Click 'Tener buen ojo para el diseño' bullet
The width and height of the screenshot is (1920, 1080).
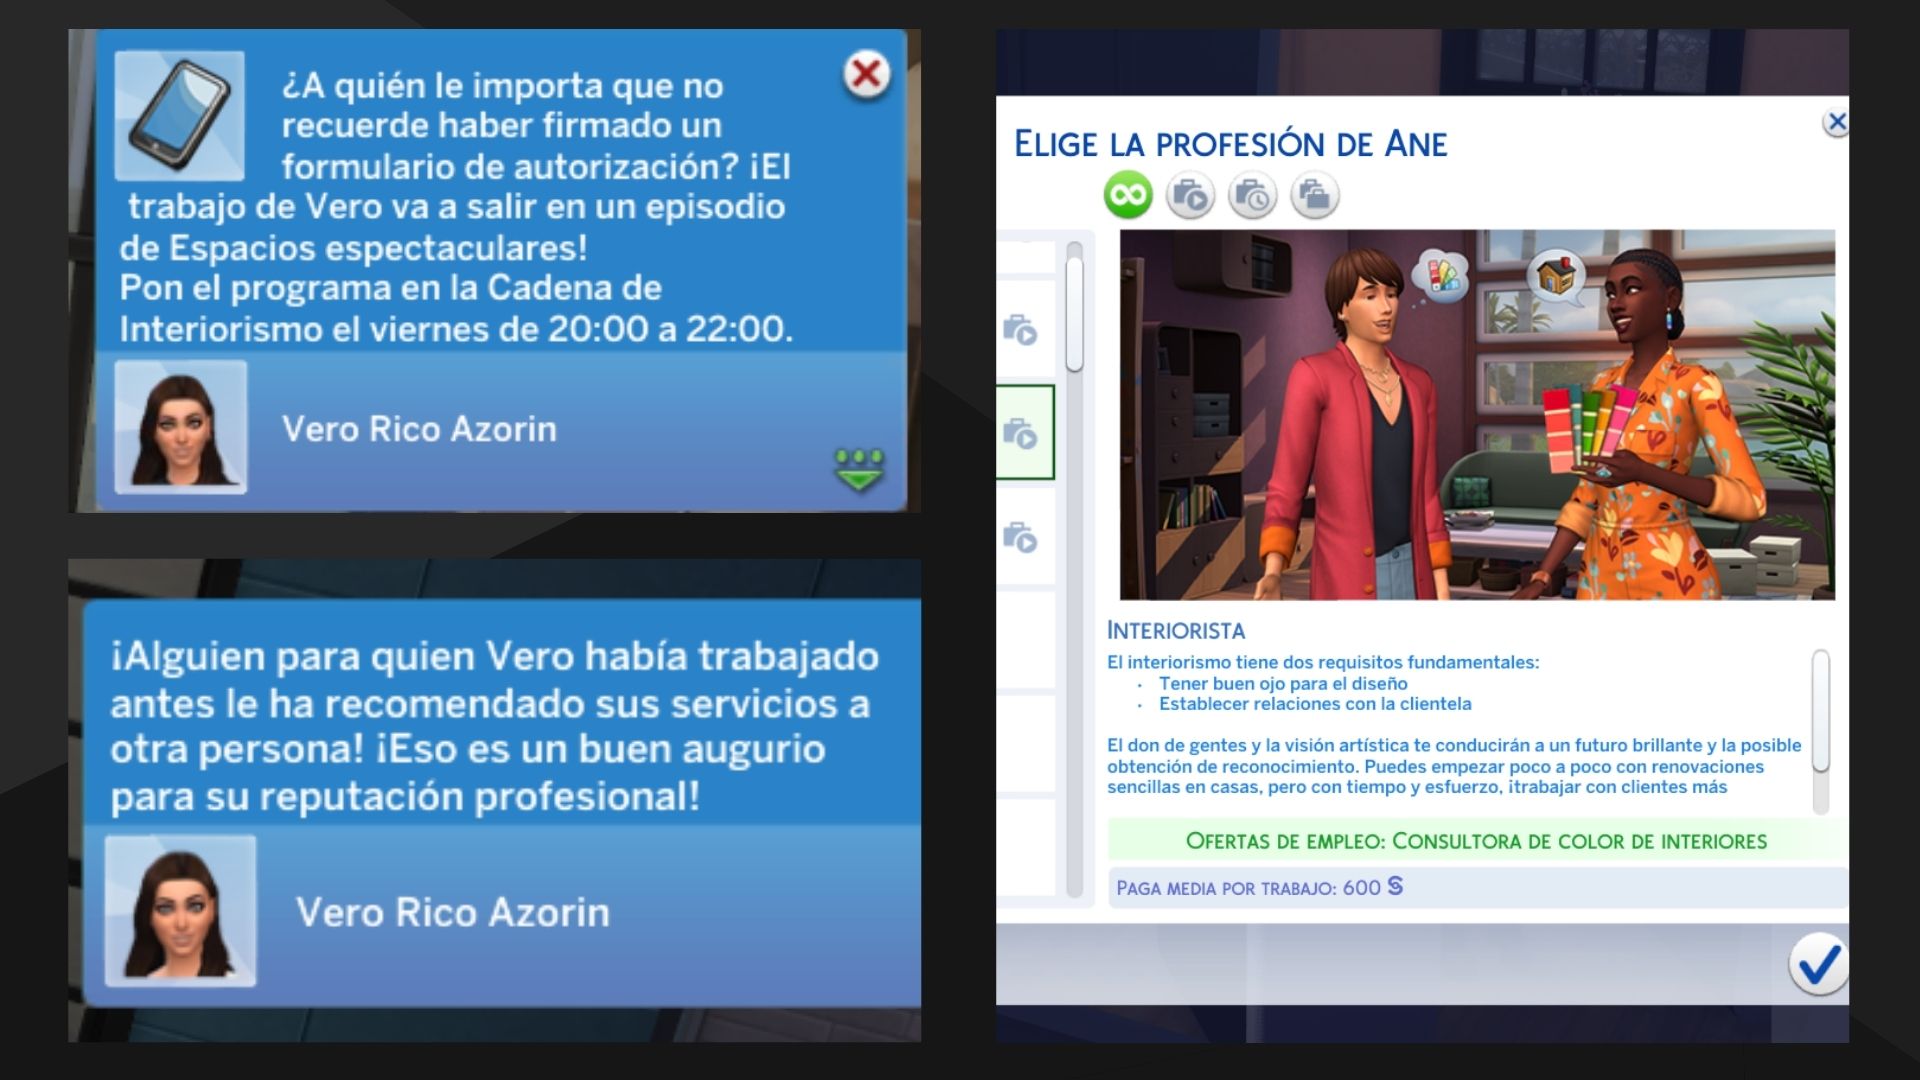(x=1283, y=684)
